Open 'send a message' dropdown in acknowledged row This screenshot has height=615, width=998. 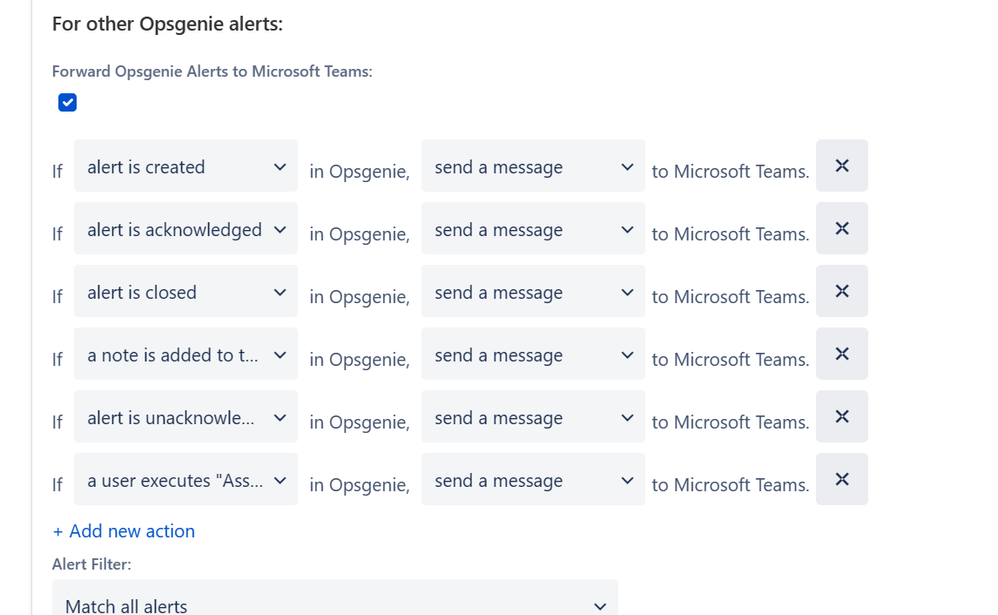click(533, 229)
